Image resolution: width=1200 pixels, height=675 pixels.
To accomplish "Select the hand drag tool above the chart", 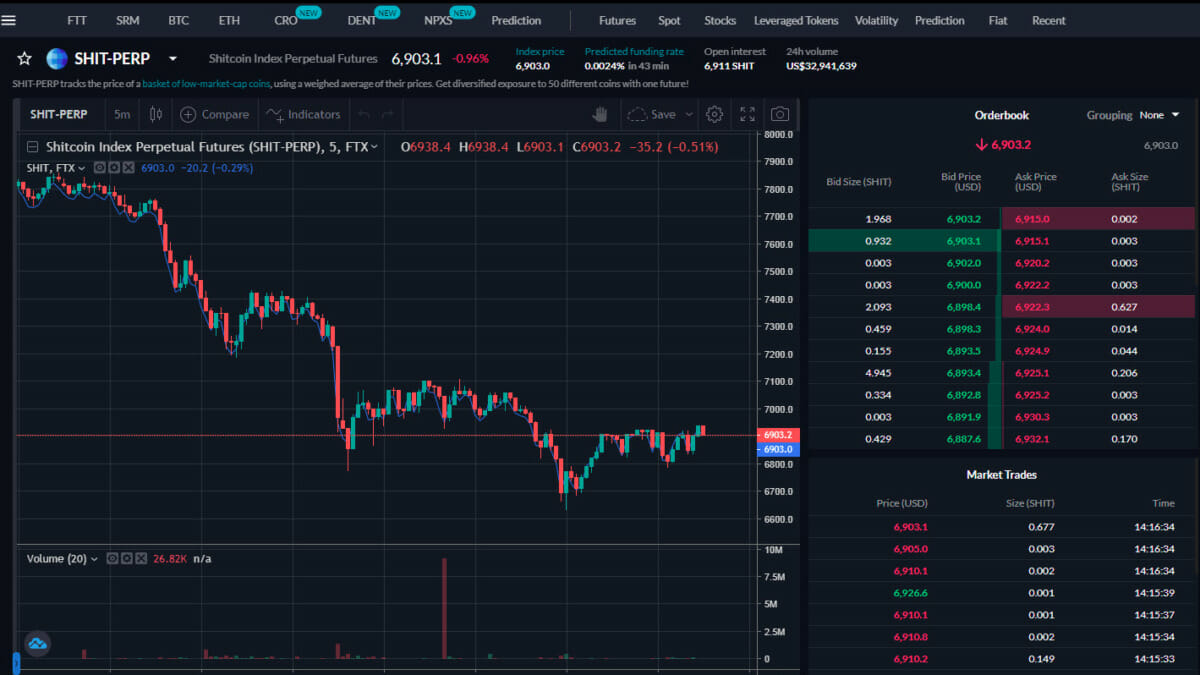I will [600, 115].
